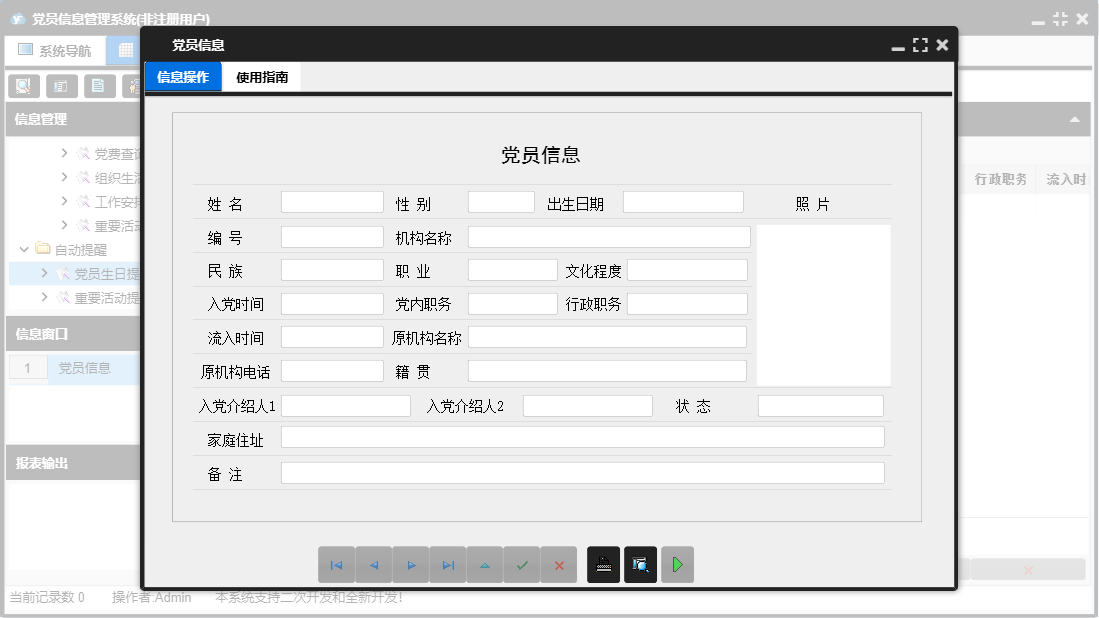
Task: Expand the 组织生活 tree node chevron
Action: (64, 177)
